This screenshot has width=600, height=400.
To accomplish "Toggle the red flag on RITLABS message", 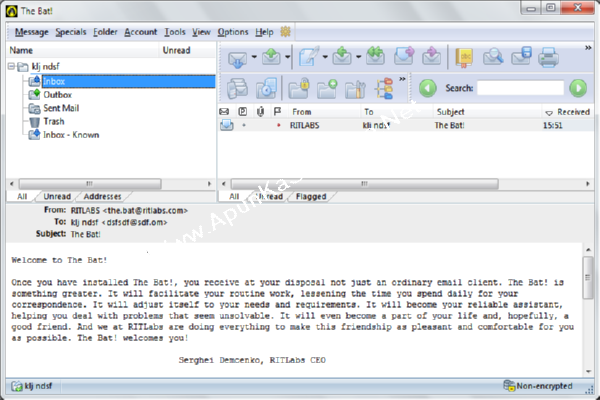I will pyautogui.click(x=279, y=125).
